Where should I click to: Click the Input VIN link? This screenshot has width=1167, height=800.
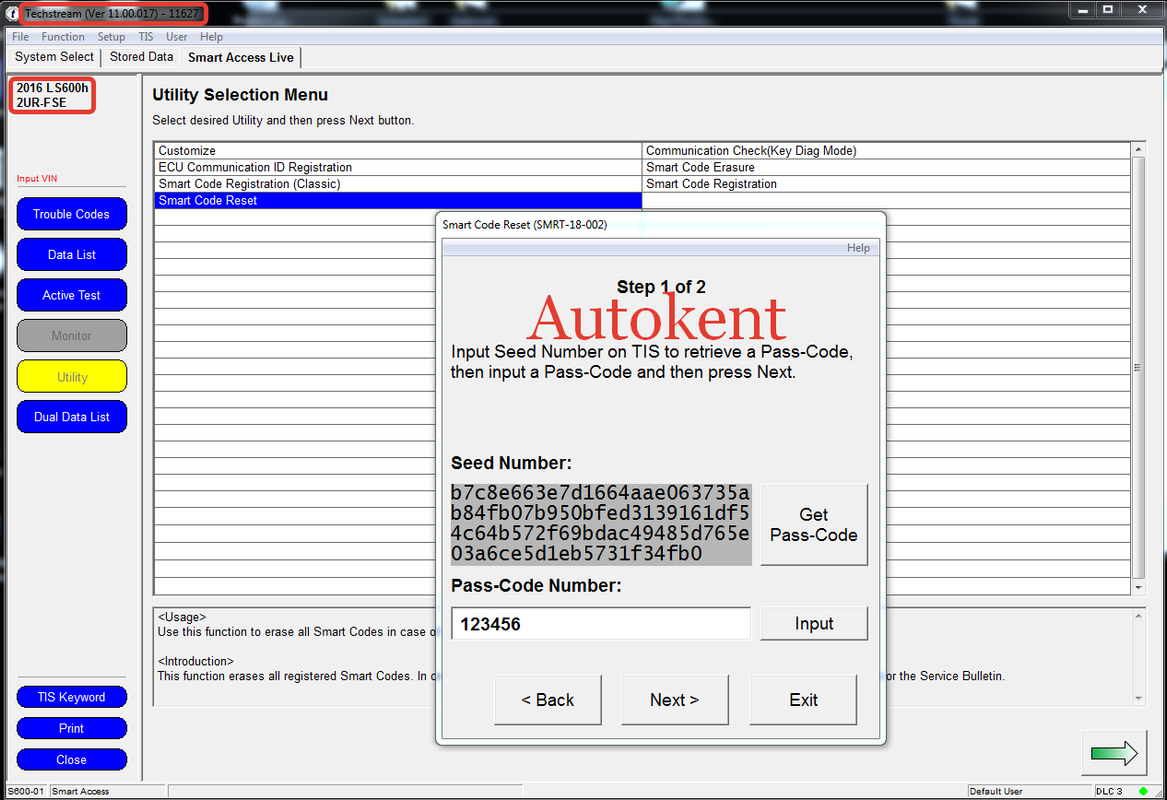click(36, 179)
